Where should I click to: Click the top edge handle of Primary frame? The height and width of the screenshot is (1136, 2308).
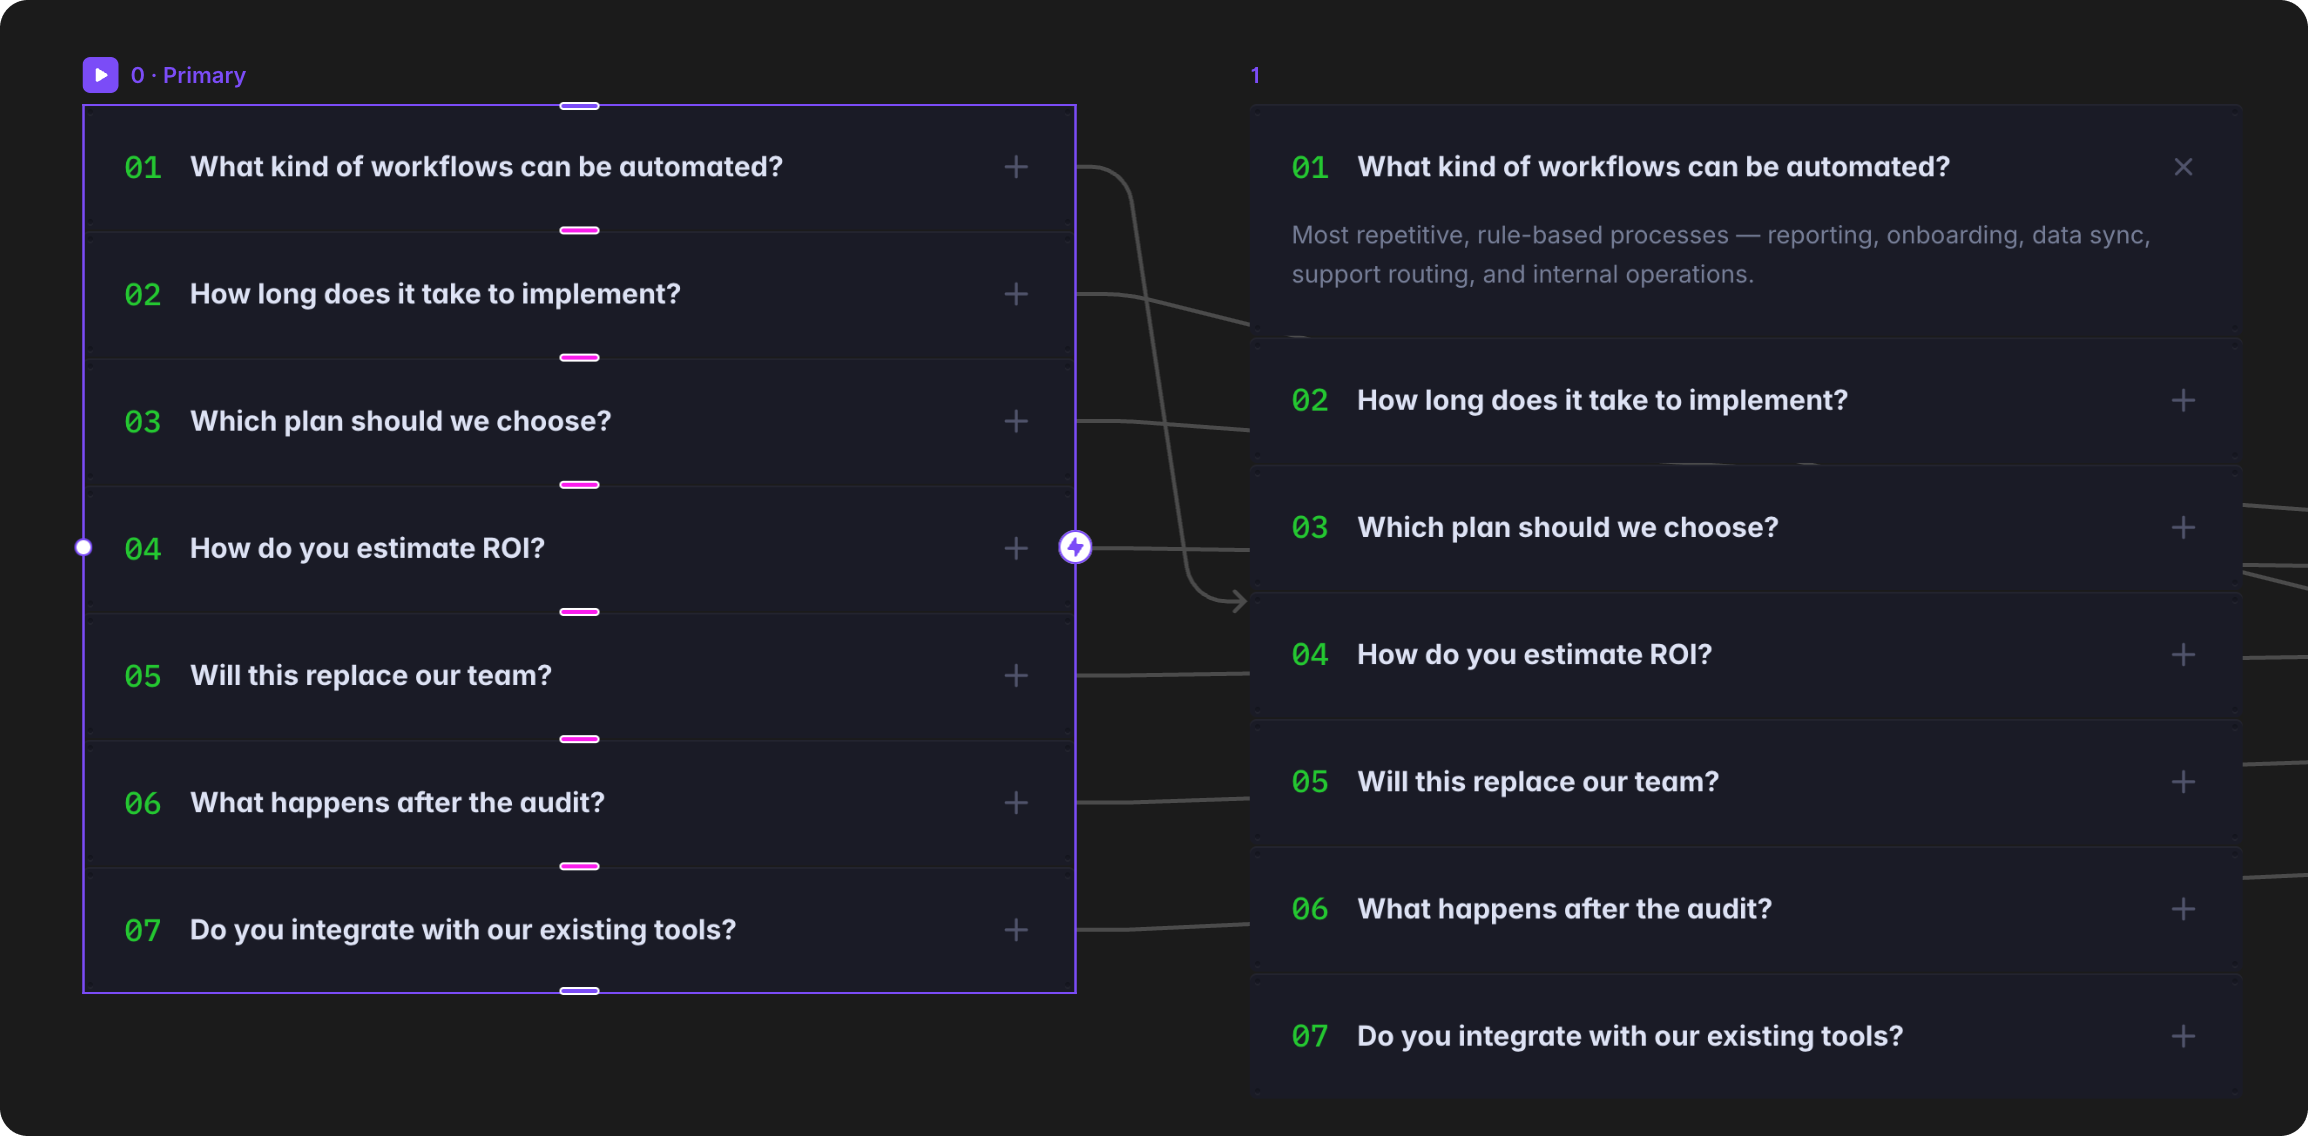tap(579, 106)
